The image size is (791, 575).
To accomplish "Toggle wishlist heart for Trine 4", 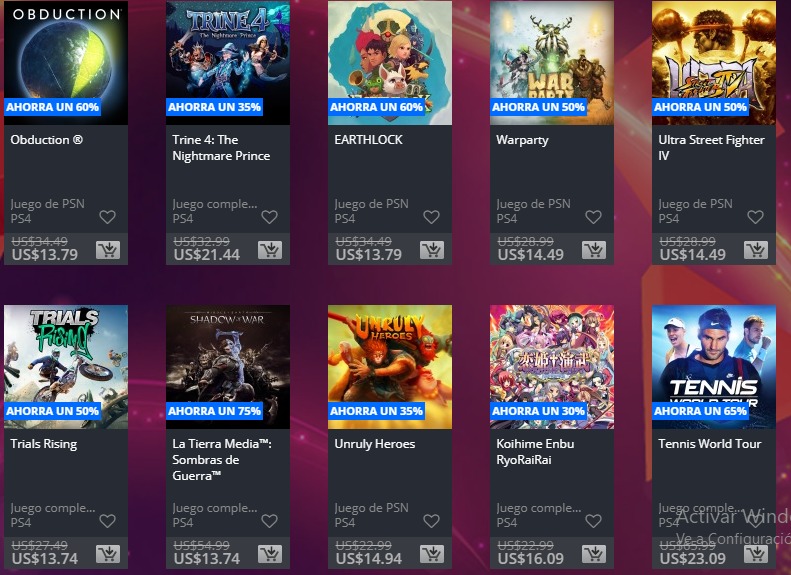I will pyautogui.click(x=269, y=217).
